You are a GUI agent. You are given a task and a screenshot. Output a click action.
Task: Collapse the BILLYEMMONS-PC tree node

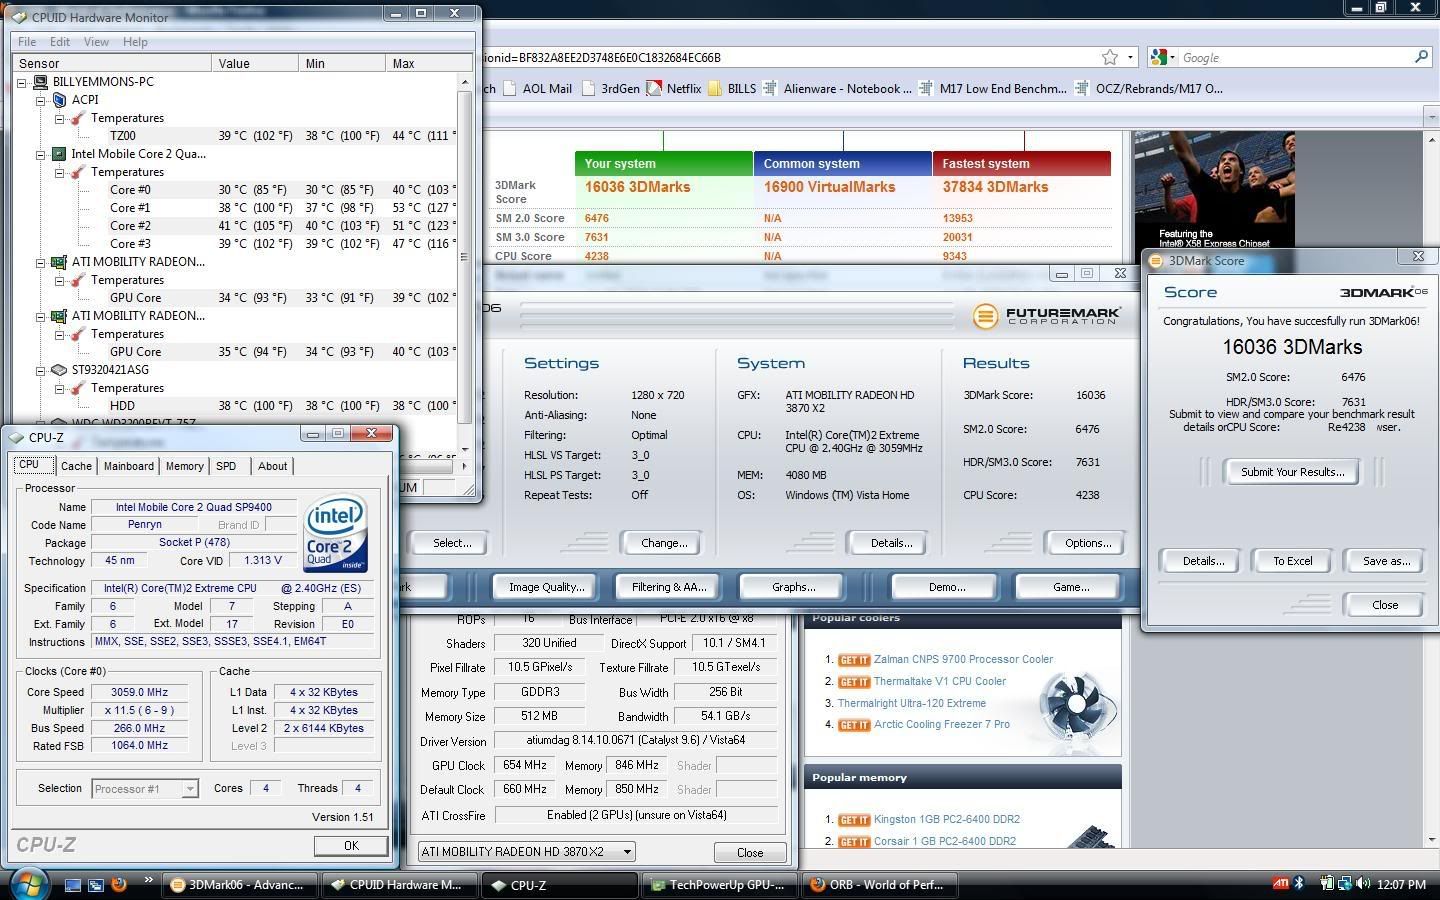(x=22, y=82)
